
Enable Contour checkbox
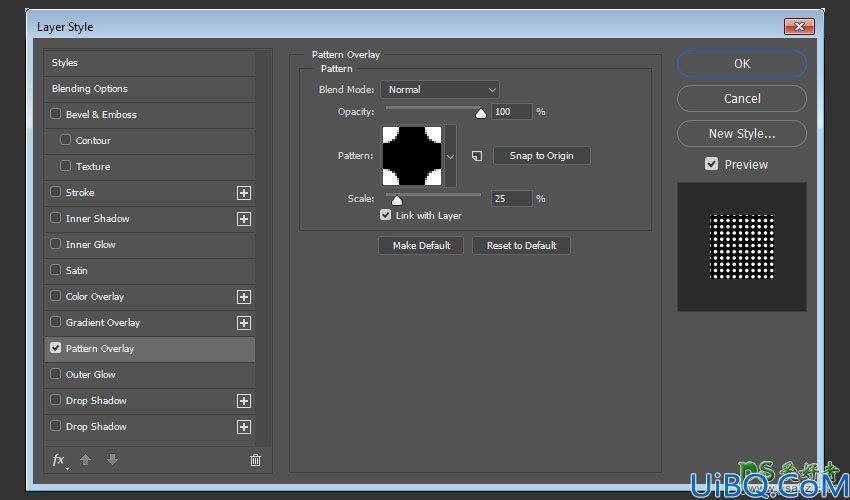66,140
